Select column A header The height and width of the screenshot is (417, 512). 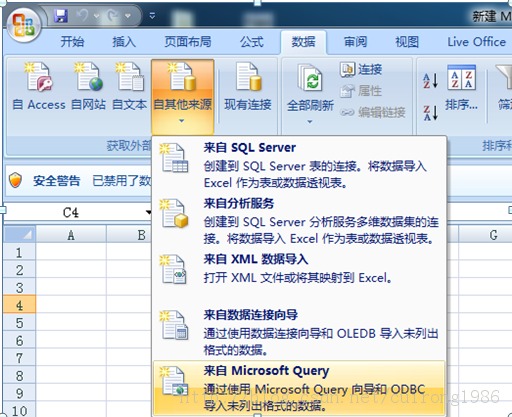tap(71, 235)
